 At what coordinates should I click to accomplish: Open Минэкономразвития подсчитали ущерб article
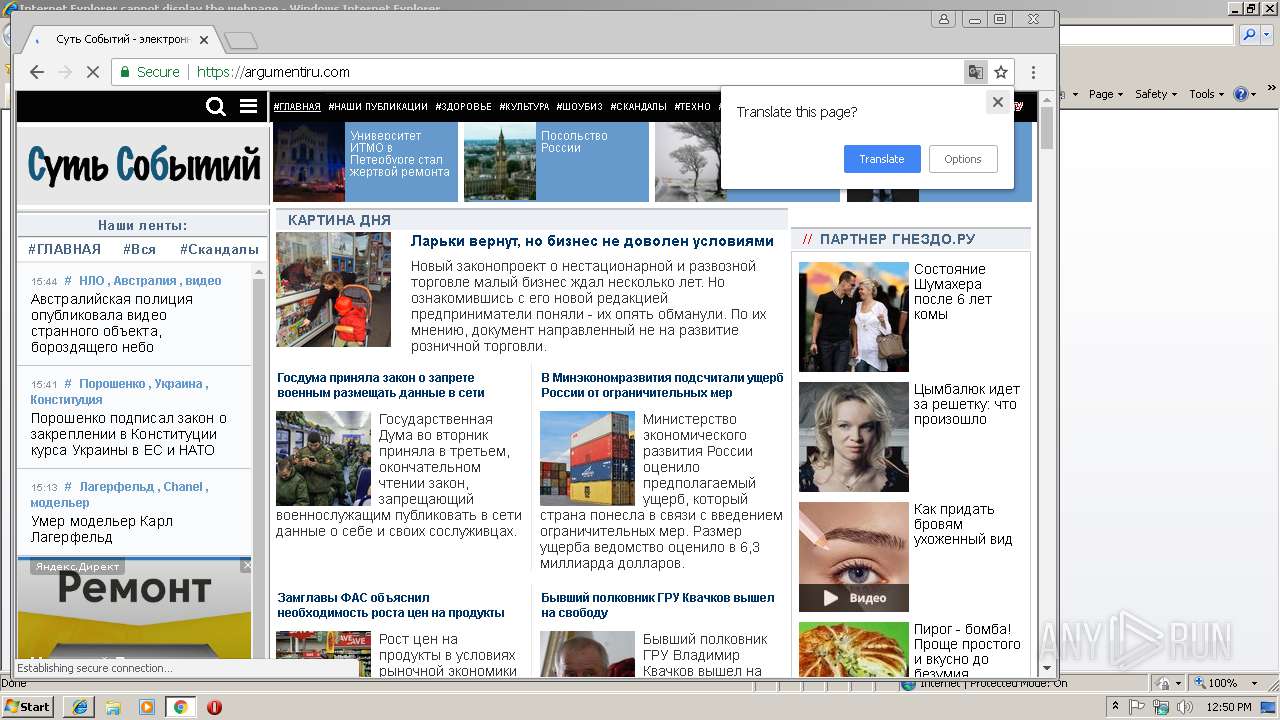662,385
